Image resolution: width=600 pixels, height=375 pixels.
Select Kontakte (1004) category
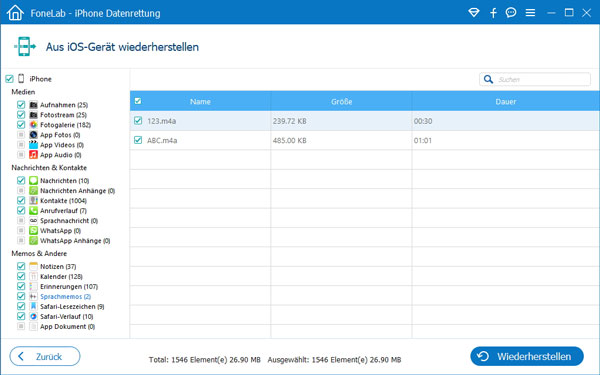point(63,201)
